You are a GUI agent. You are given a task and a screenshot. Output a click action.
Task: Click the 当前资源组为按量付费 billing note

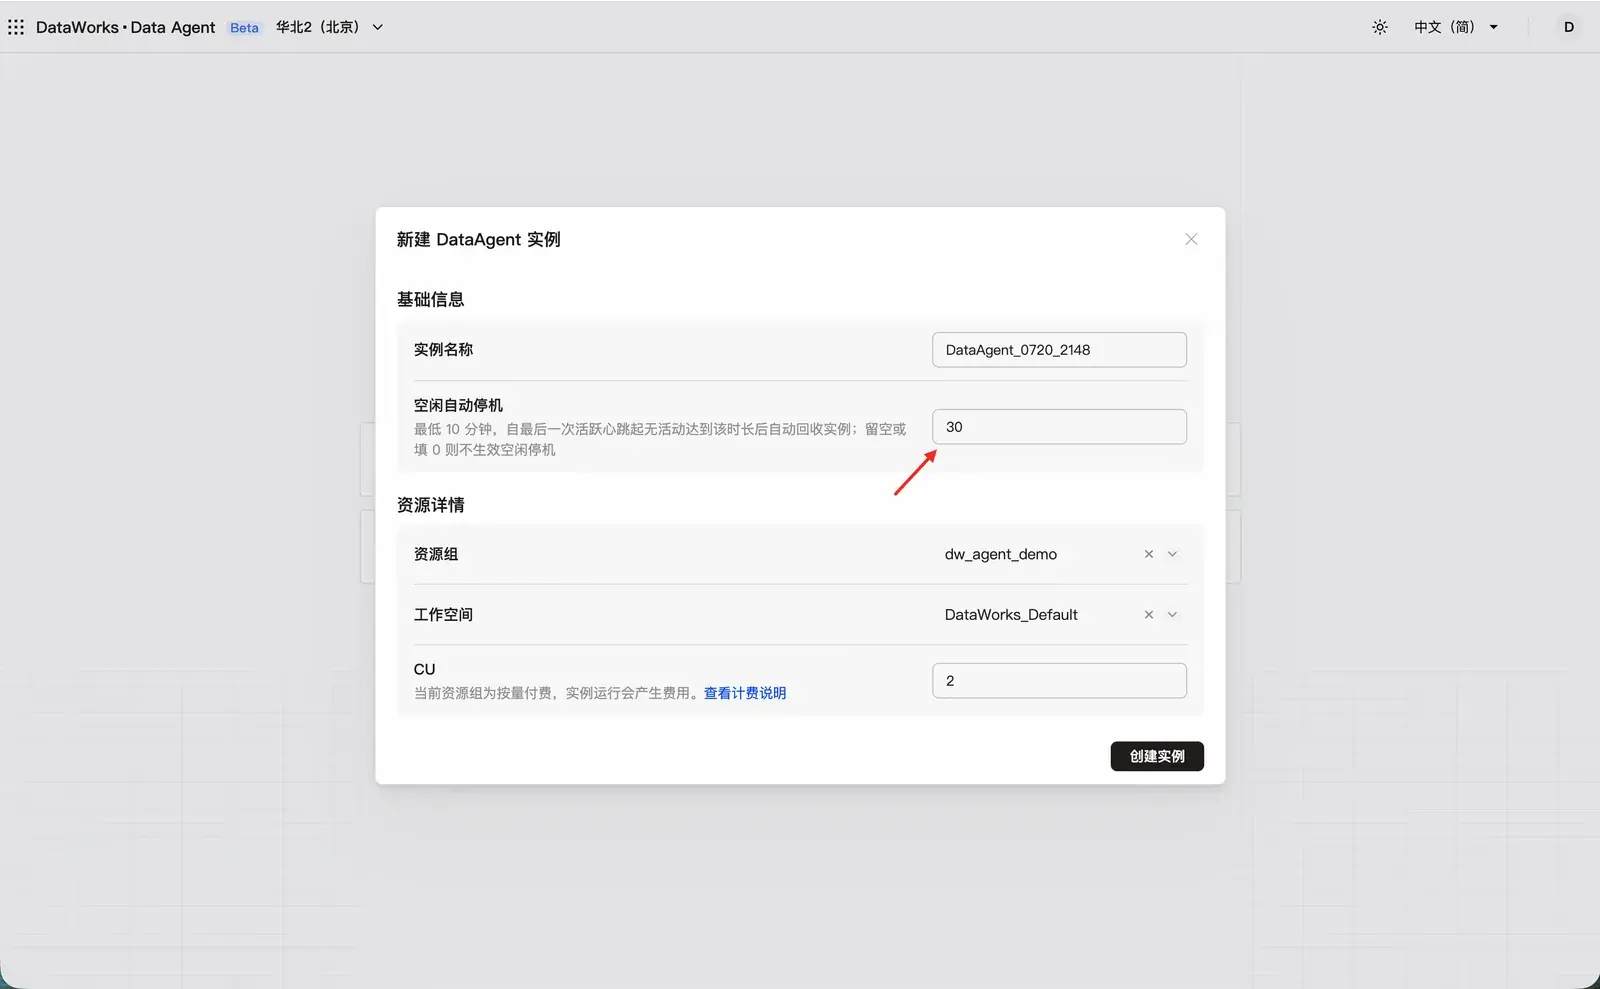pos(558,693)
